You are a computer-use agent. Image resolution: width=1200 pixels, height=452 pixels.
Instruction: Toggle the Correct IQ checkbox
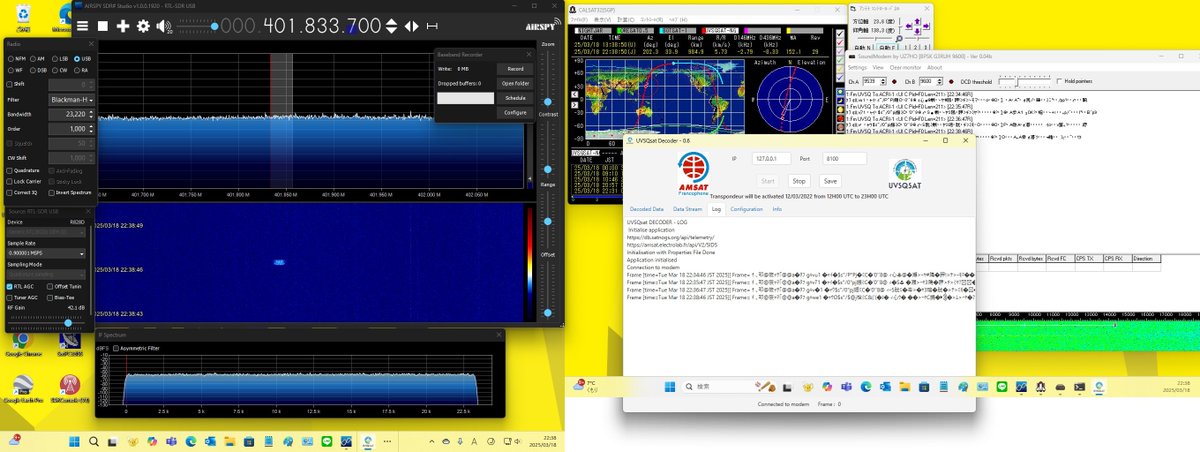(x=9, y=193)
